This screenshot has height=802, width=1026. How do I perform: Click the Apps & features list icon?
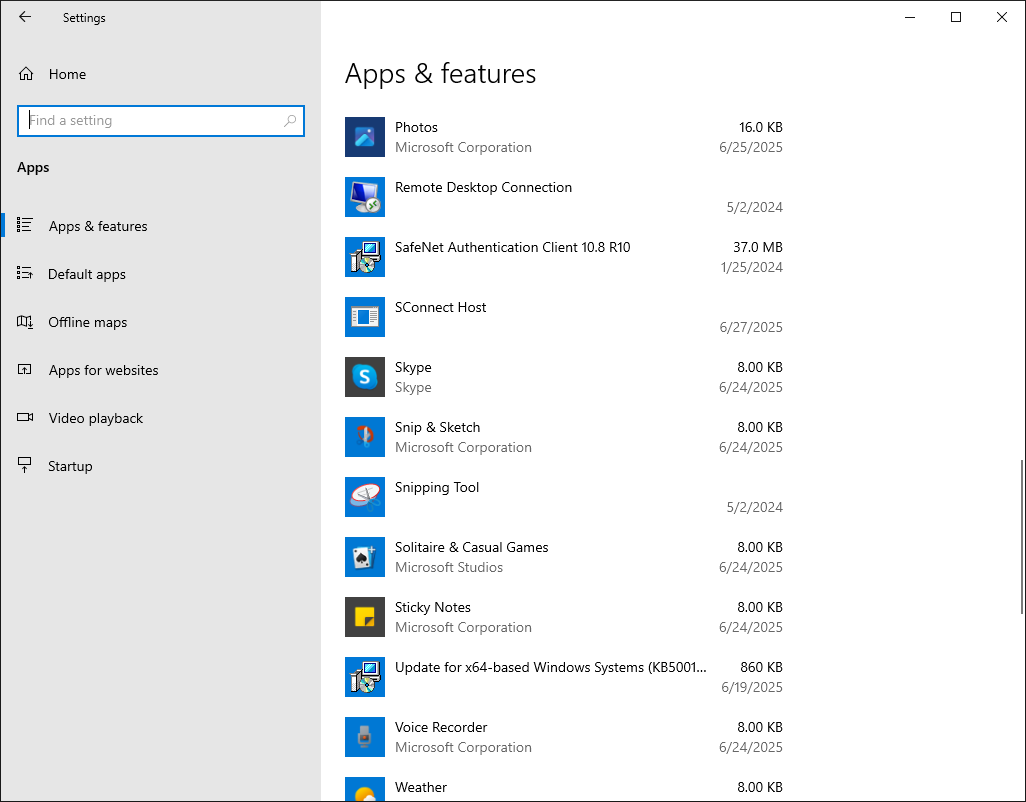(x=25, y=225)
